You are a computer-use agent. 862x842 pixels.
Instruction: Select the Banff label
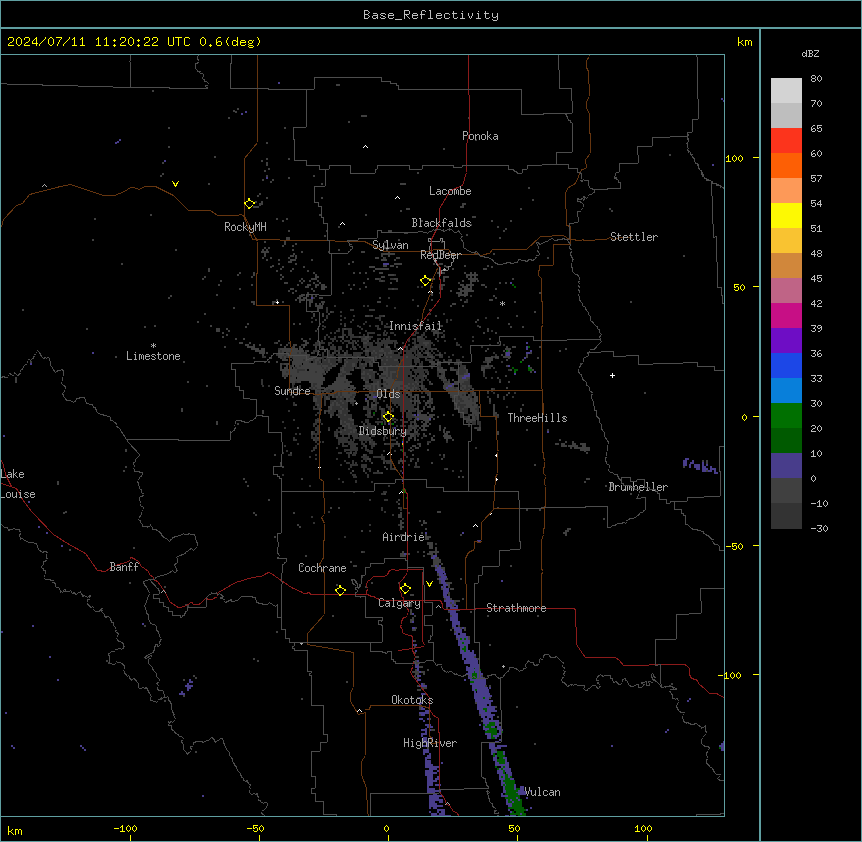124,567
